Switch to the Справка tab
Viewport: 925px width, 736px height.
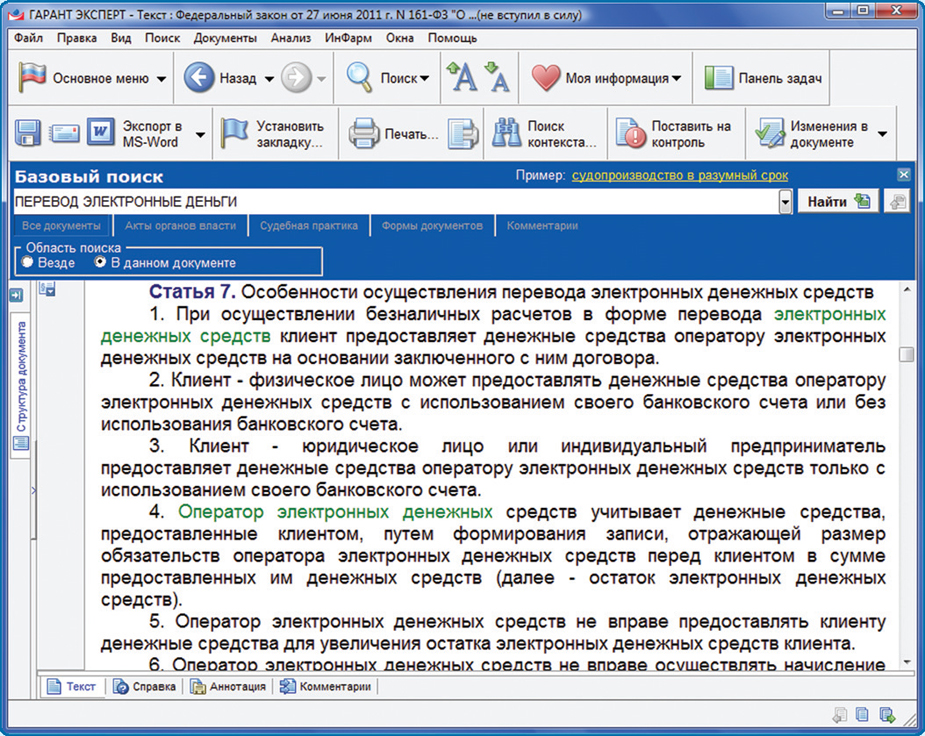coord(146,687)
